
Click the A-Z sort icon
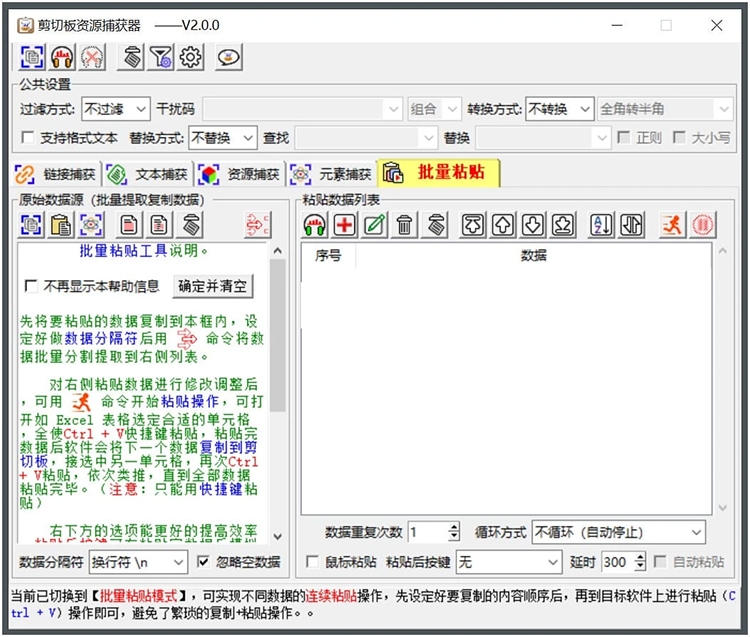pyautogui.click(x=601, y=225)
